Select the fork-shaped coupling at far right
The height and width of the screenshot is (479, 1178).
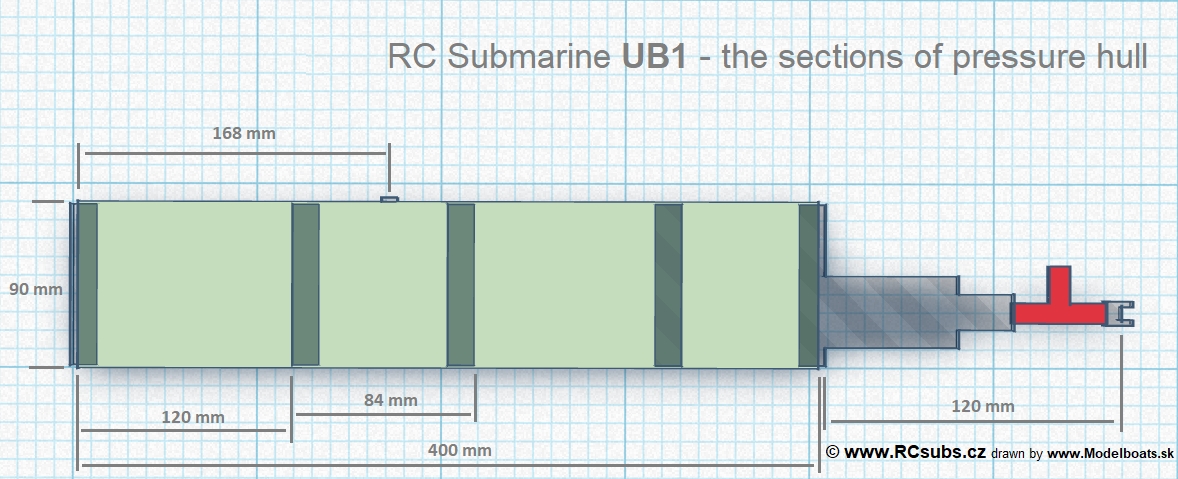point(1118,314)
